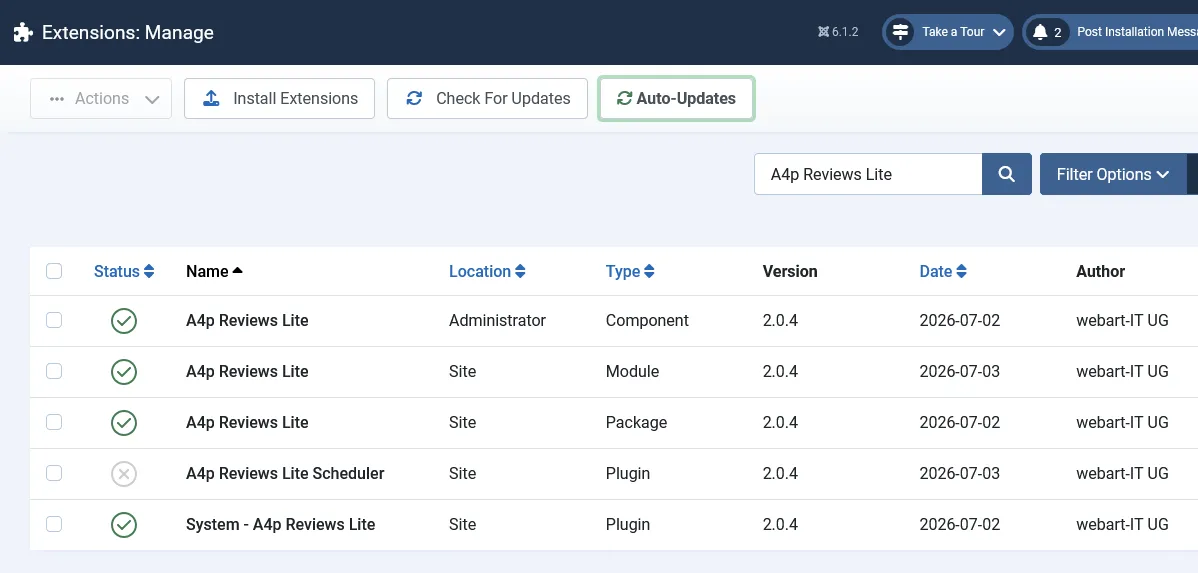Screen dimensions: 1198x573
Task: Check the A4p Reviews Lite Package row checkbox
Action: pos(54,422)
